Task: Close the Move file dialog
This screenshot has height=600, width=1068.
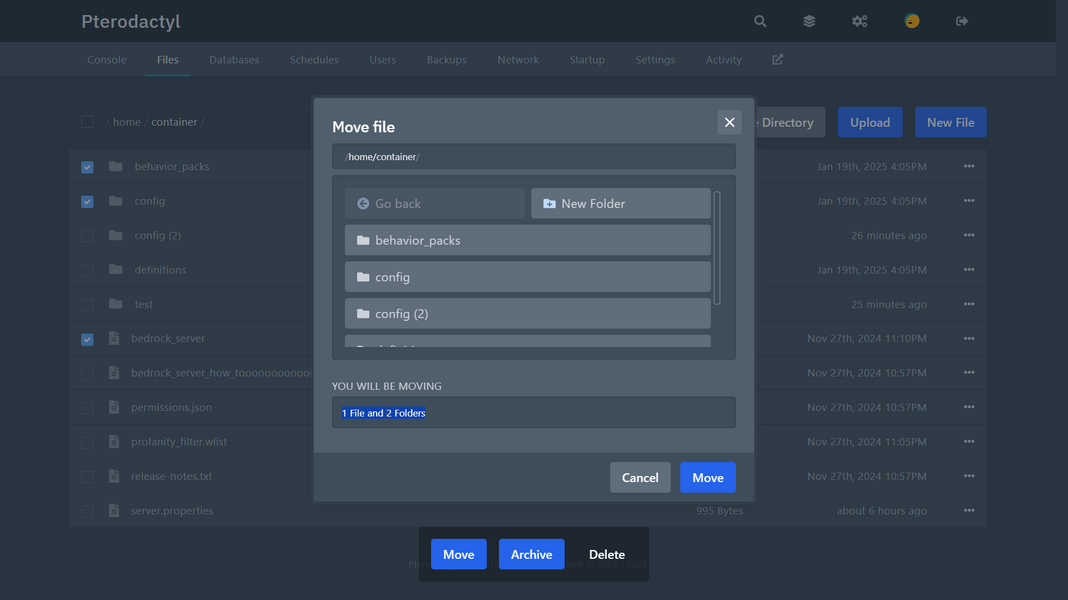Action: point(729,123)
